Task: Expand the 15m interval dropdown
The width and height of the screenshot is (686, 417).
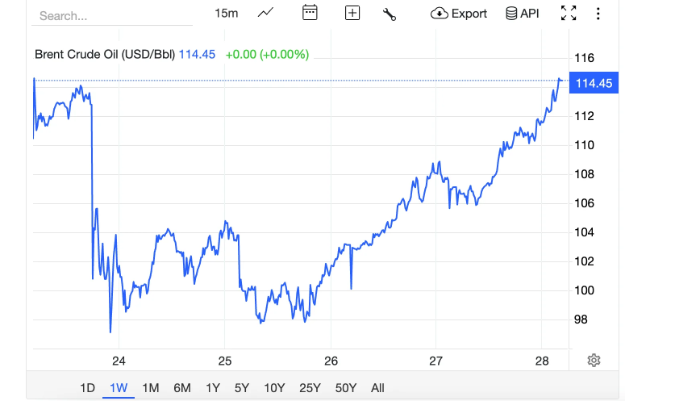Action: 226,13
